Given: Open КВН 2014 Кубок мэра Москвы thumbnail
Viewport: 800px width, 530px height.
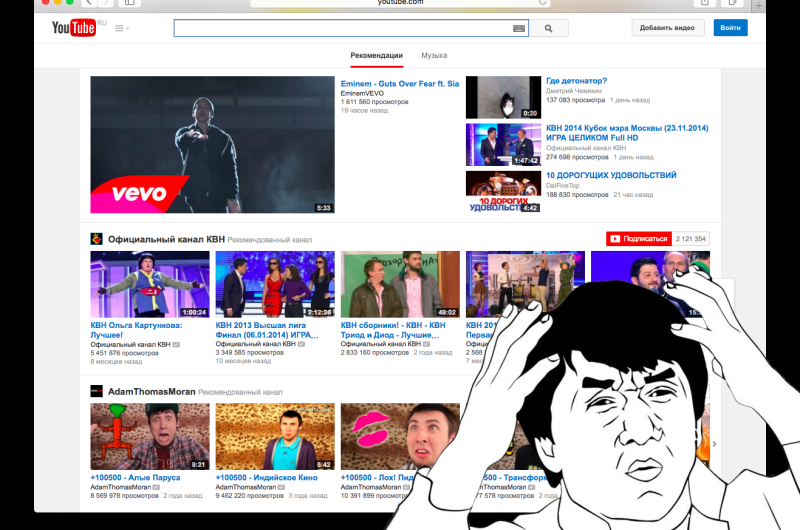Looking at the screenshot, I should [x=503, y=144].
